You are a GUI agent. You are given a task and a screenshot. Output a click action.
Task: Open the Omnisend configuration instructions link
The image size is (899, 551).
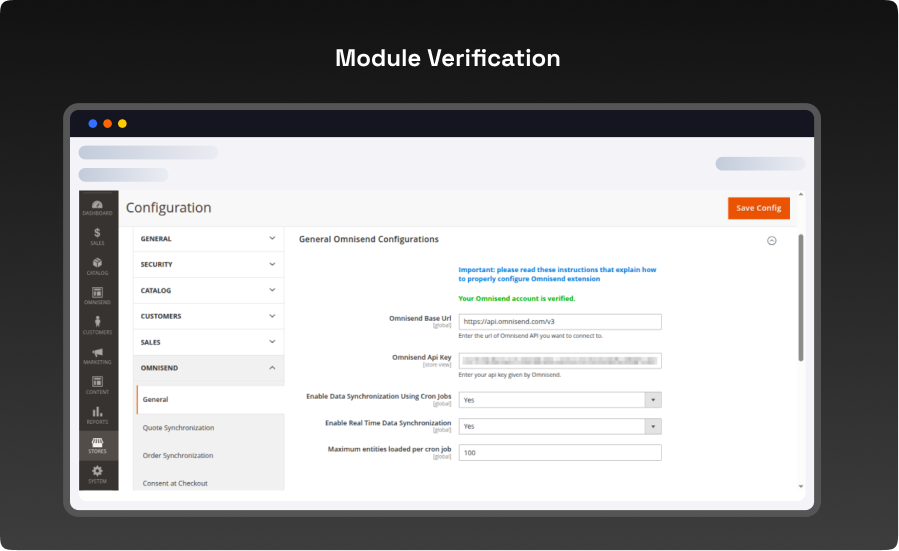[557, 274]
